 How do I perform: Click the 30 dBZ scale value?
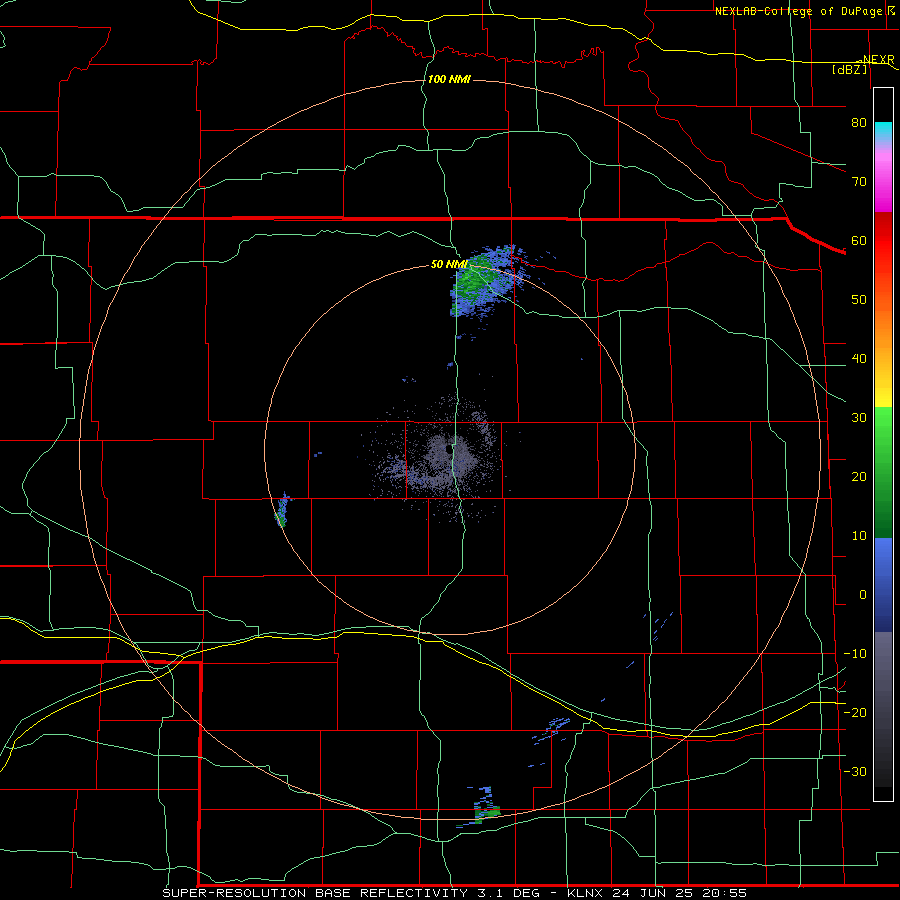[859, 417]
